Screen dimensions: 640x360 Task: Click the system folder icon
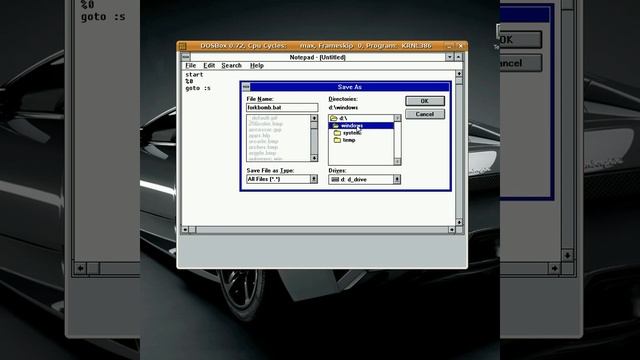[x=337, y=133]
